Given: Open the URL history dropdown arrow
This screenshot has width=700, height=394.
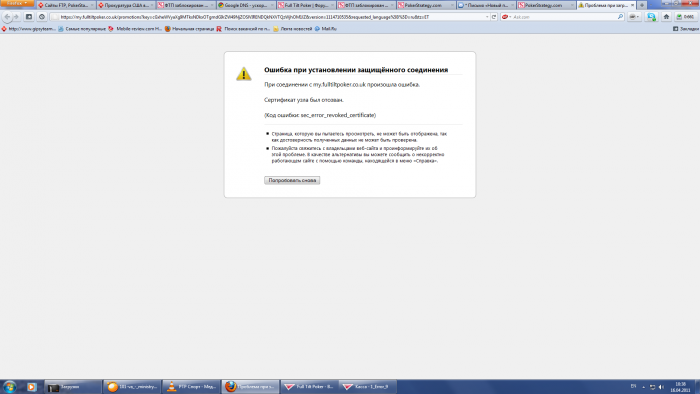Looking at the screenshot, I should click(487, 17).
